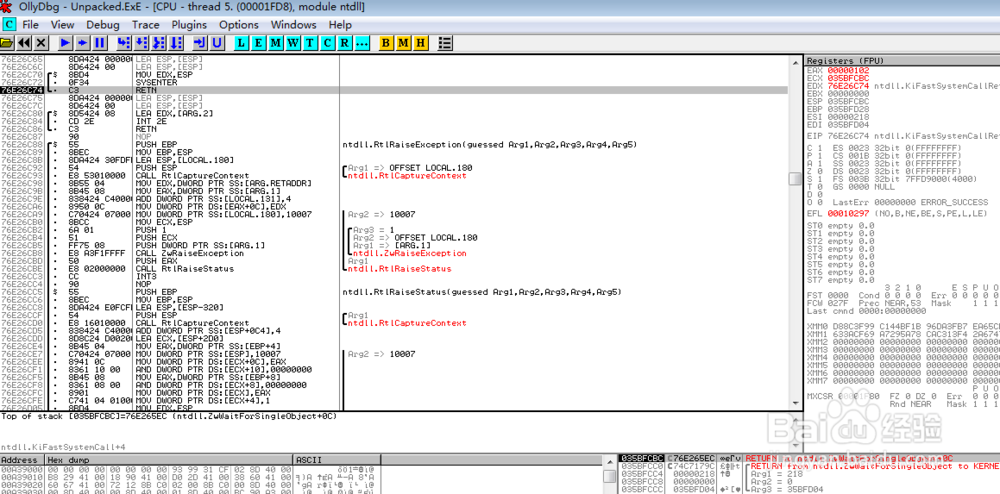Click the ASCII column header in dump
The image size is (1000, 494).
tap(337, 460)
